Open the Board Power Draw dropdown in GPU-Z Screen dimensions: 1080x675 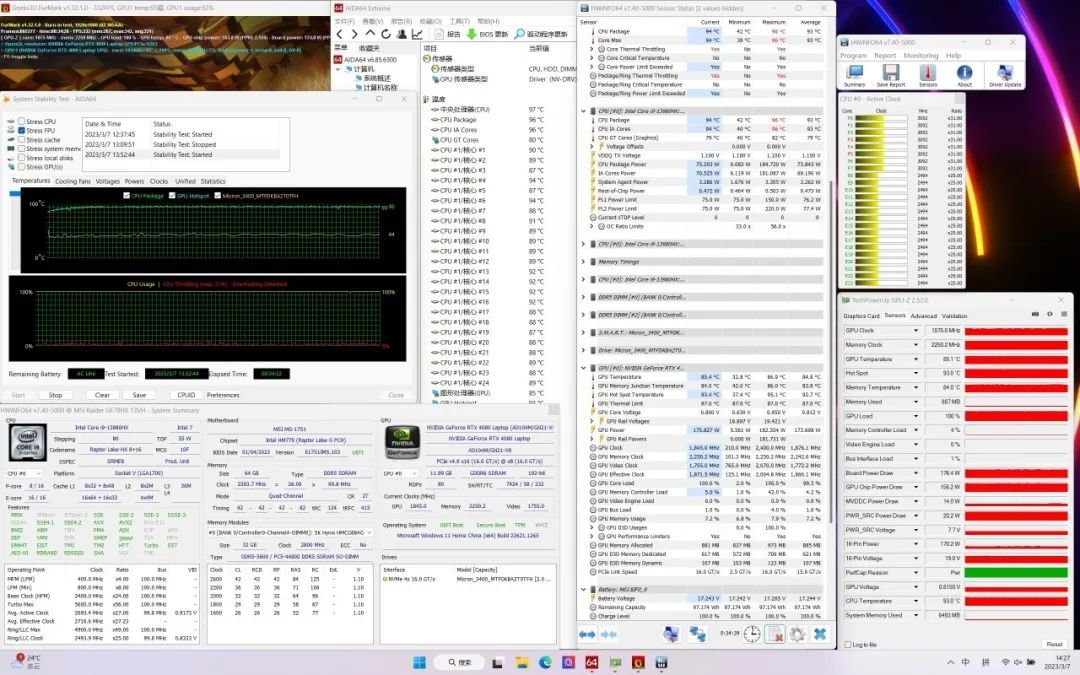(x=915, y=473)
